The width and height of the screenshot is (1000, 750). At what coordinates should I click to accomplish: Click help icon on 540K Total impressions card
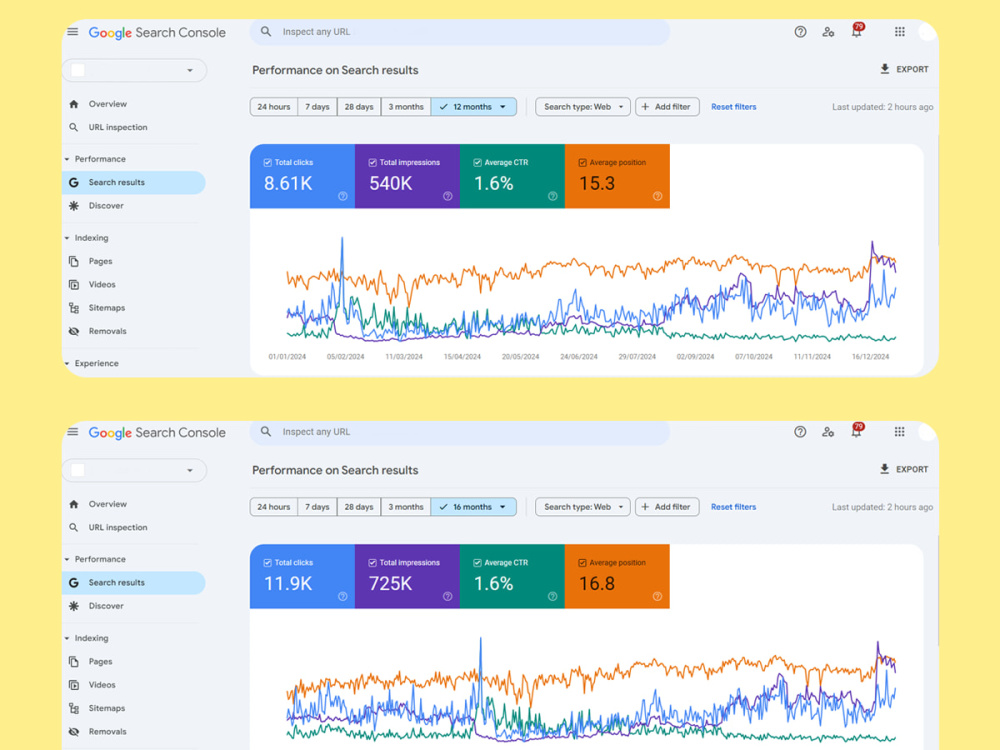pos(448,196)
